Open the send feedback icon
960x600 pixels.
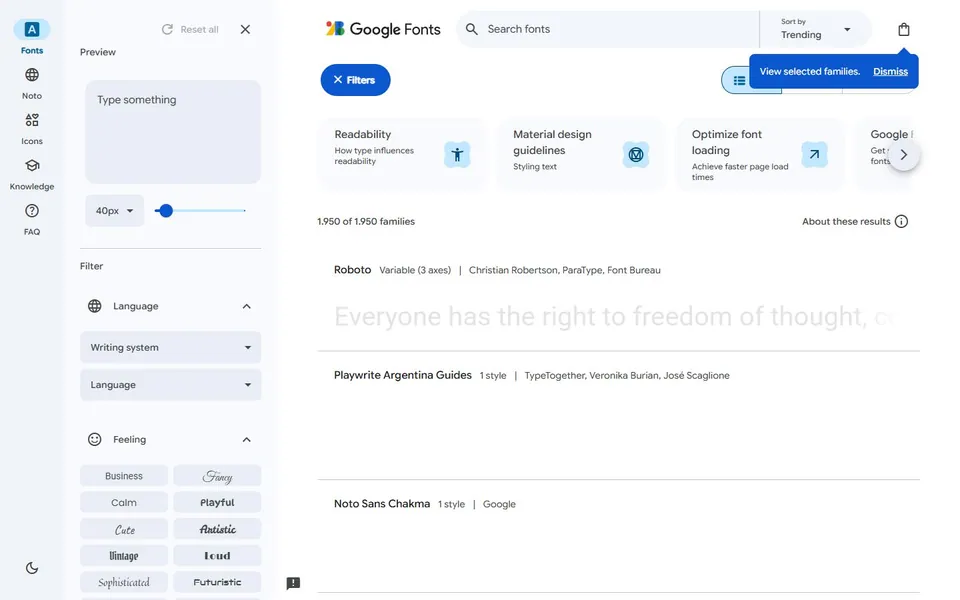coord(293,583)
